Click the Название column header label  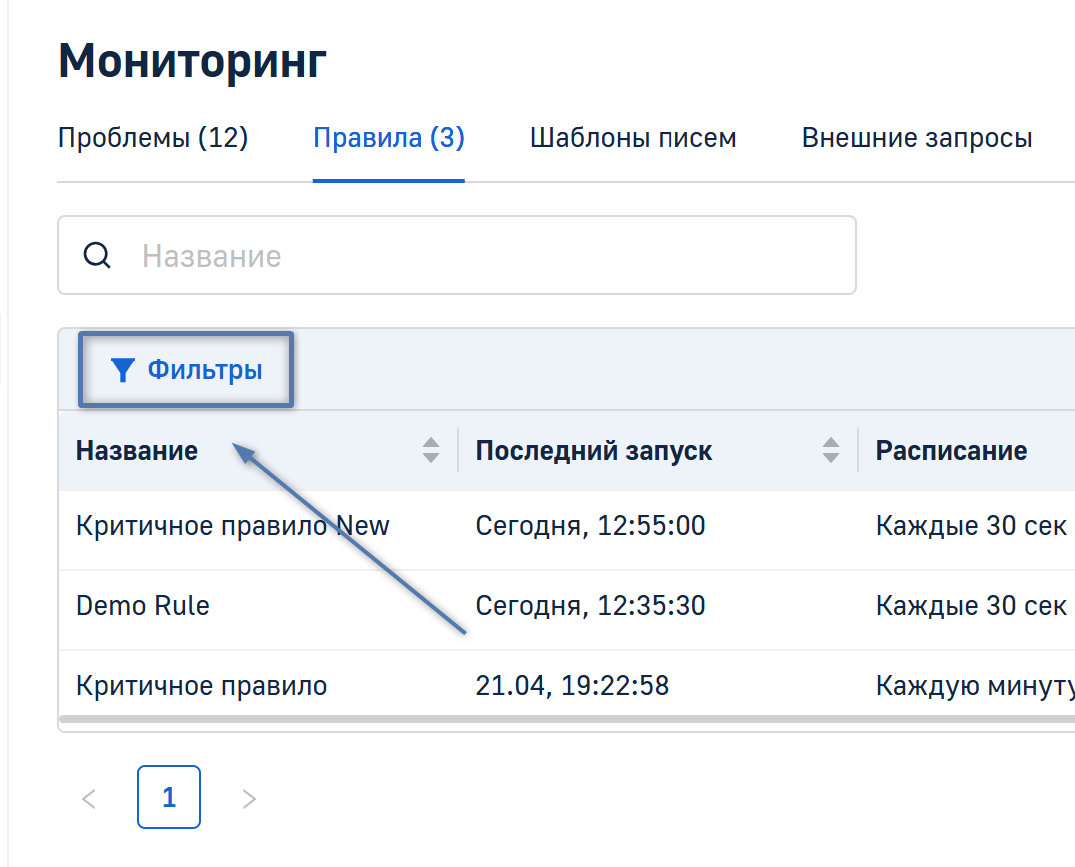[137, 451]
